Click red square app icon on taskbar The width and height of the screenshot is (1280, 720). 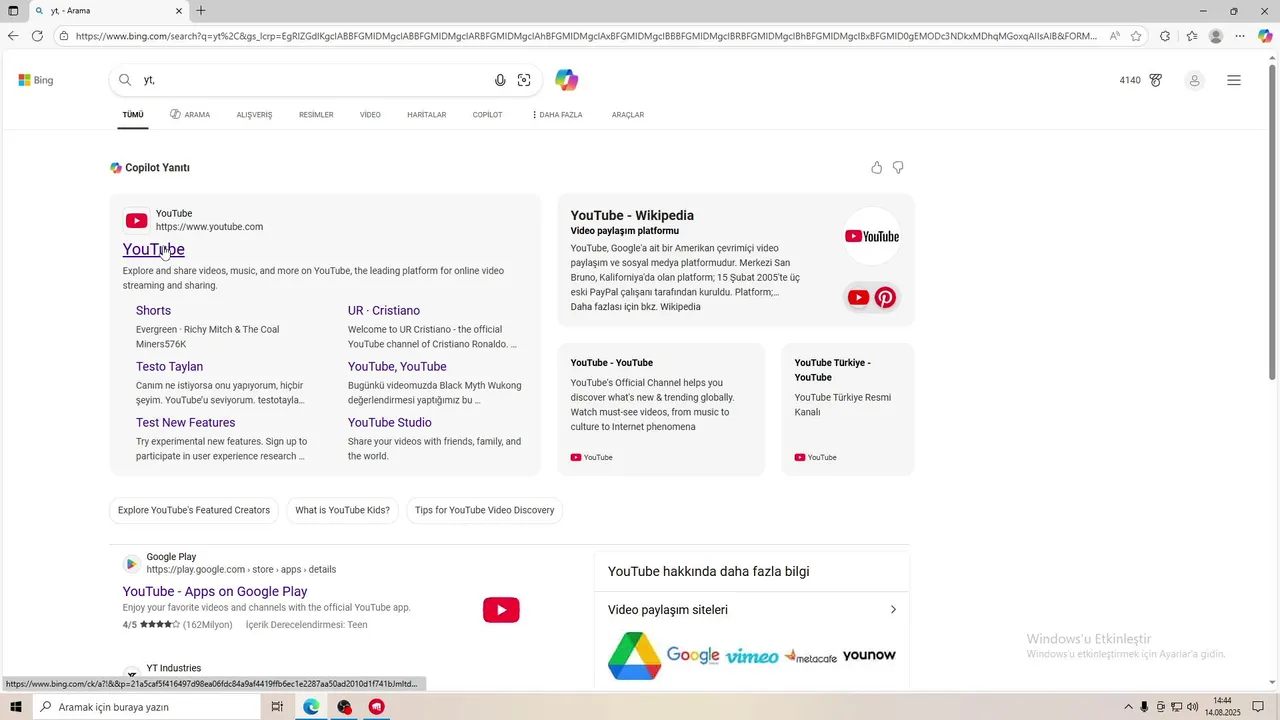coord(376,707)
